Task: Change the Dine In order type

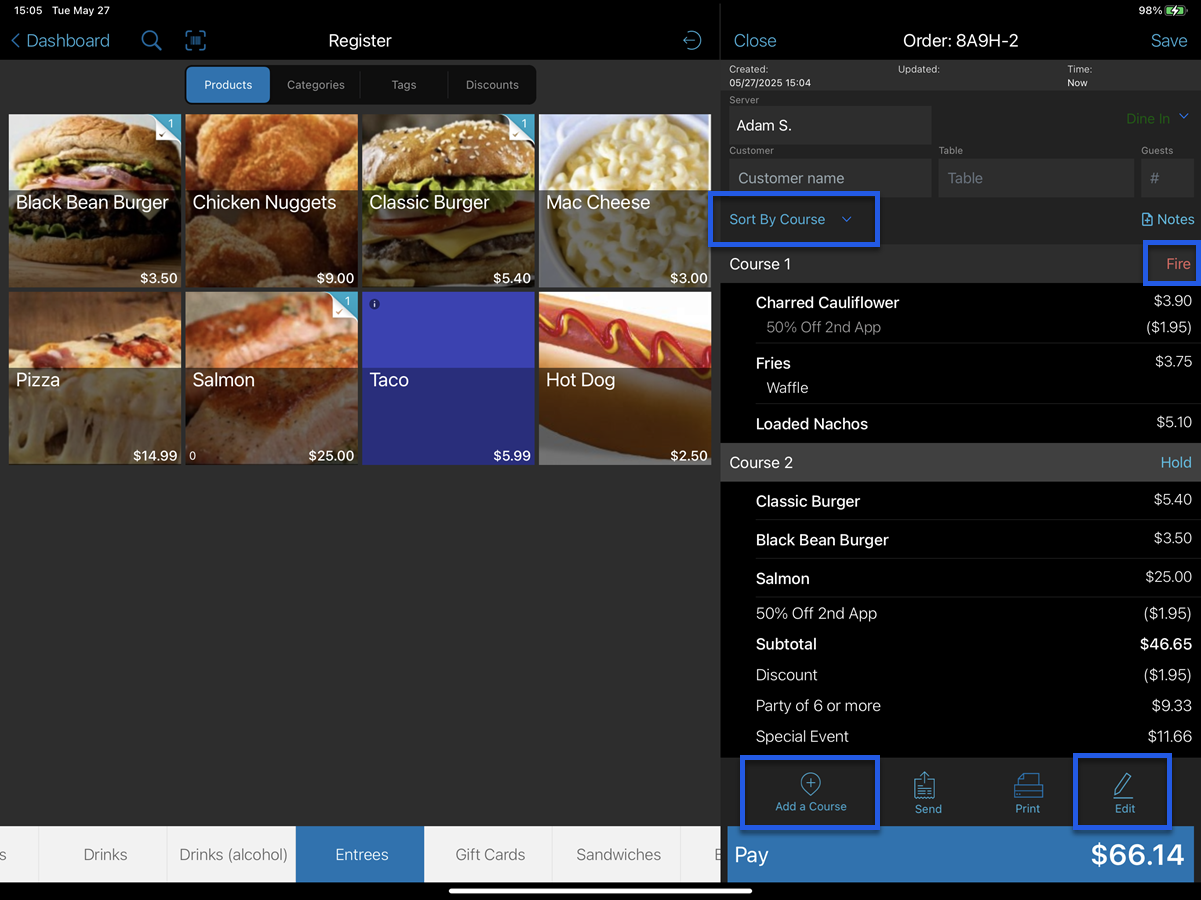Action: [x=1158, y=118]
